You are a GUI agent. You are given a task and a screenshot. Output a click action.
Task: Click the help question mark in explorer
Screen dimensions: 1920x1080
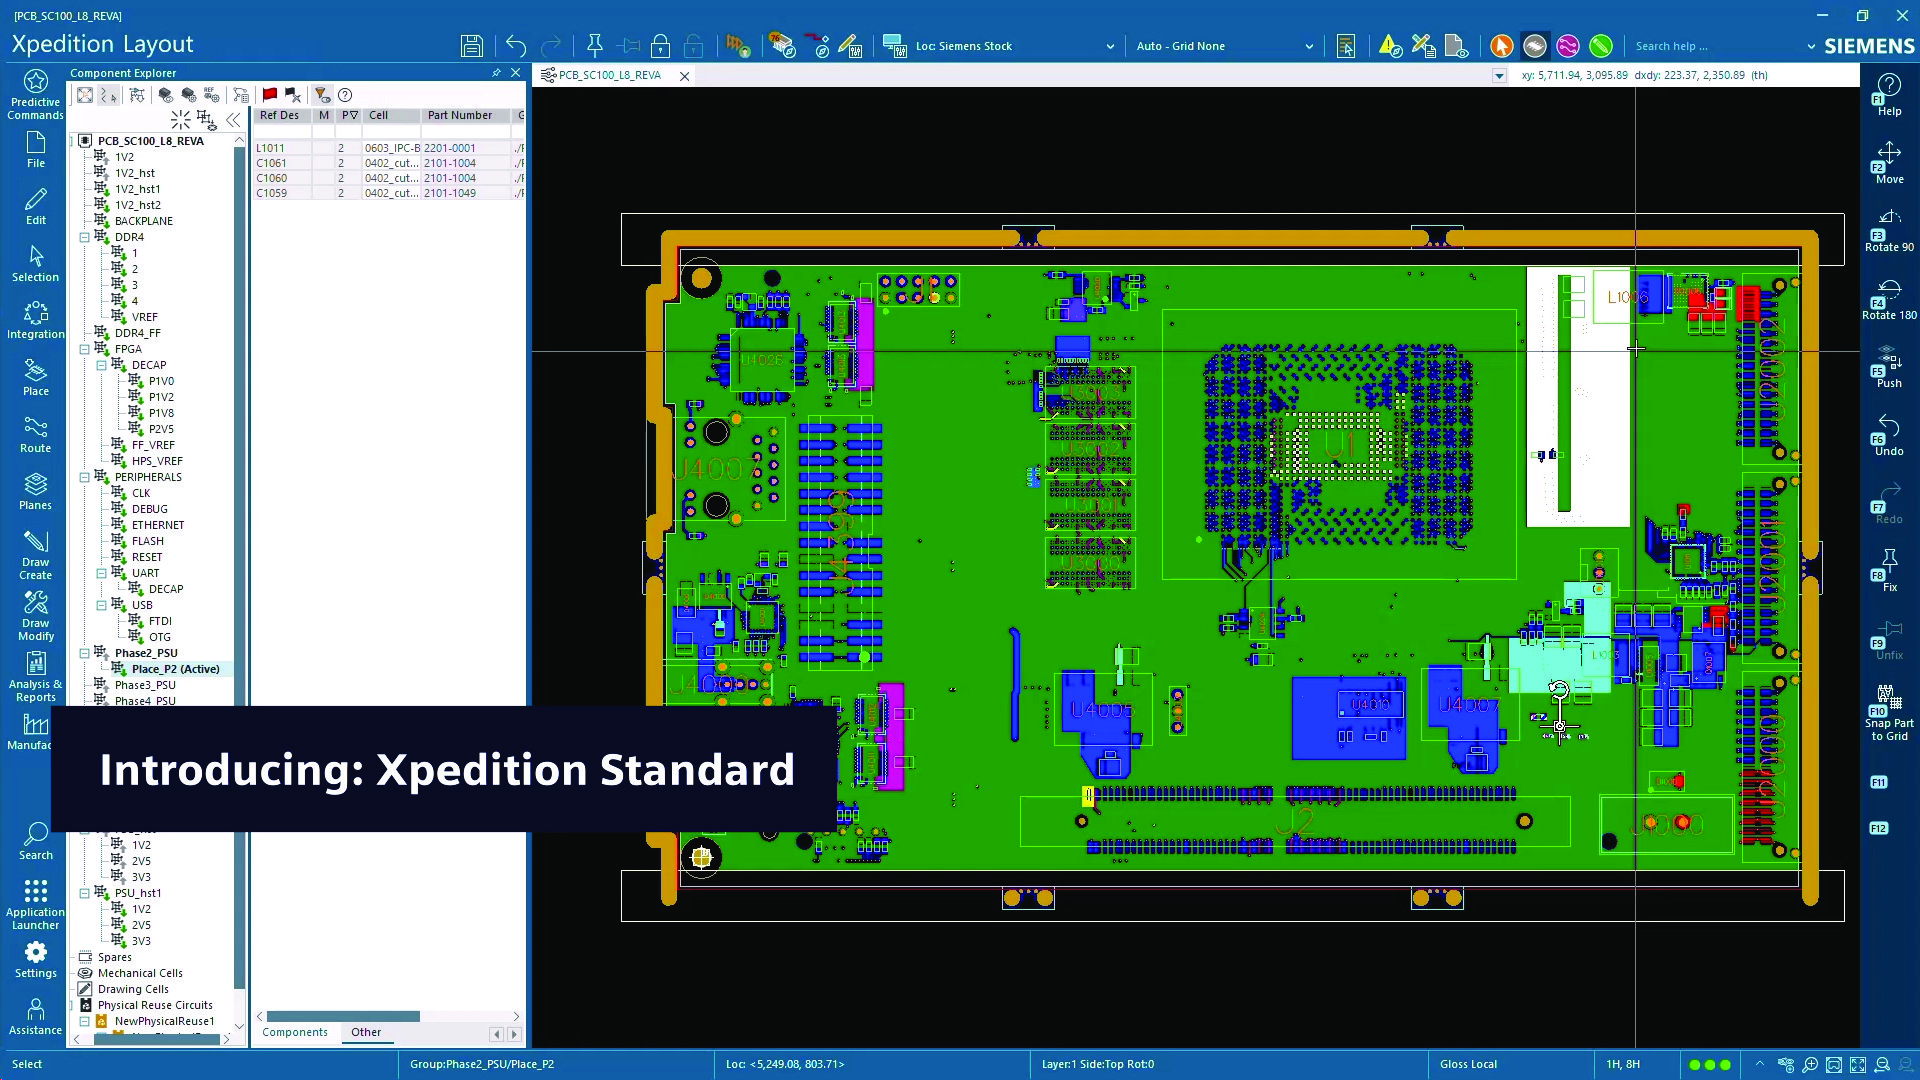pyautogui.click(x=345, y=95)
